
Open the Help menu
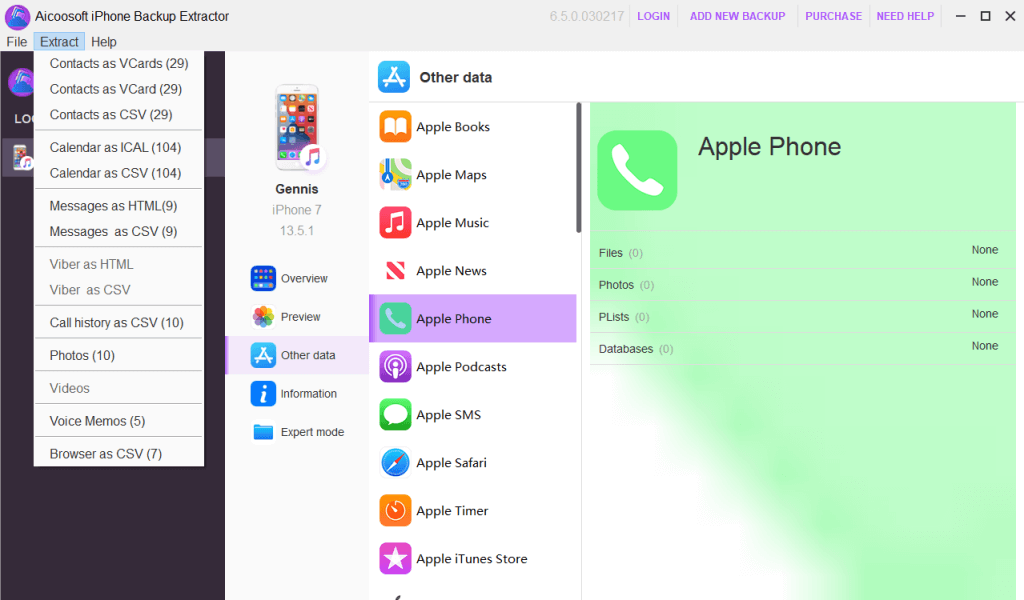tap(103, 42)
